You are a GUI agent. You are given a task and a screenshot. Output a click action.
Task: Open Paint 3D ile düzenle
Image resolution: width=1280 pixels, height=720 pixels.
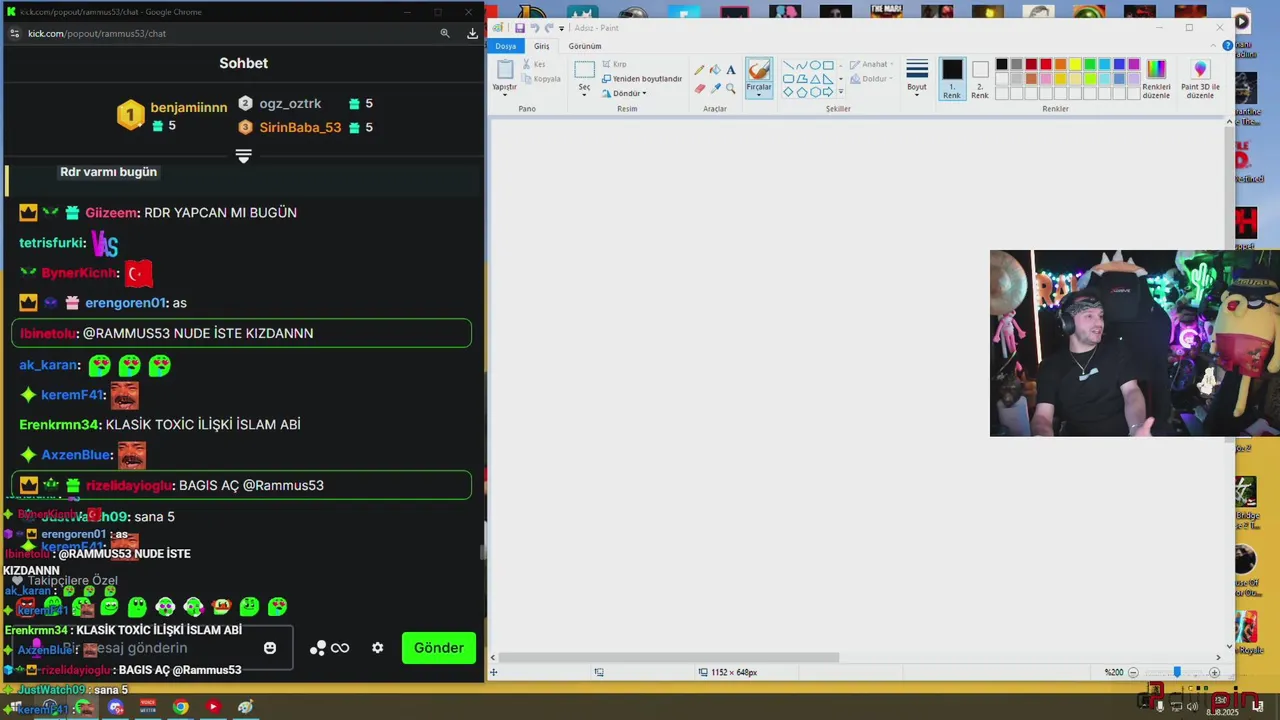click(1200, 78)
